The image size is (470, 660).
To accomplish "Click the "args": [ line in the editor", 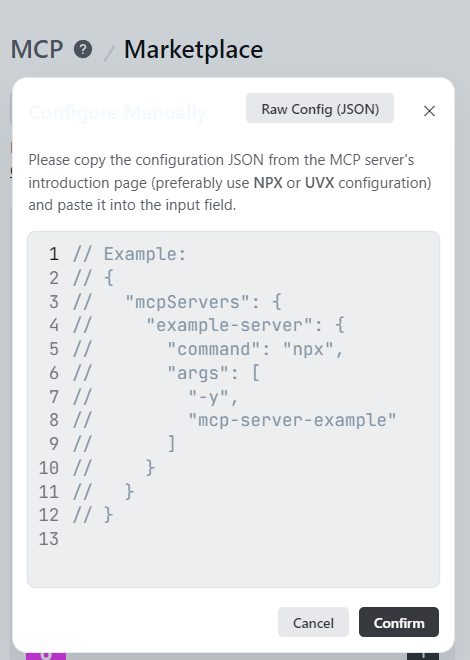I will point(167,373).
